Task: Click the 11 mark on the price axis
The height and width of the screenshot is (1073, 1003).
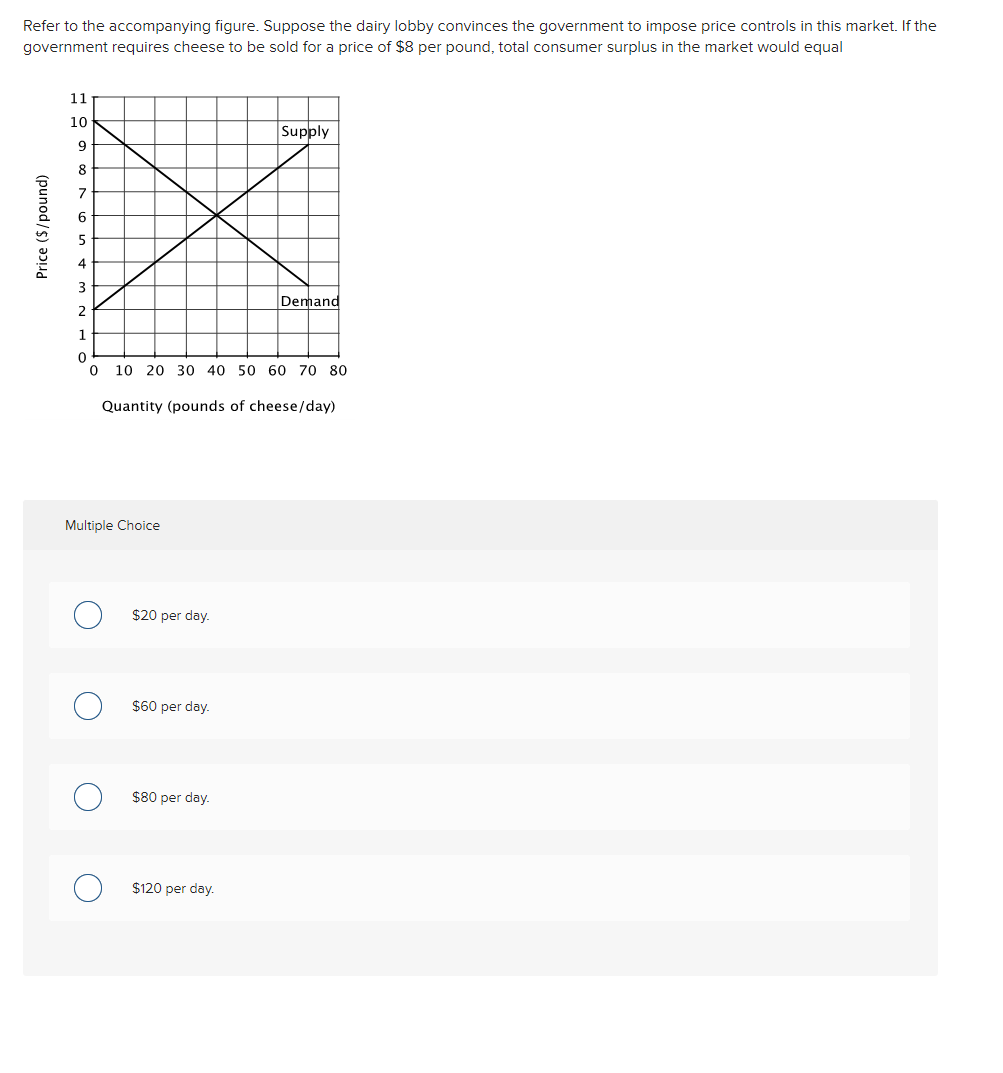Action: [76, 98]
